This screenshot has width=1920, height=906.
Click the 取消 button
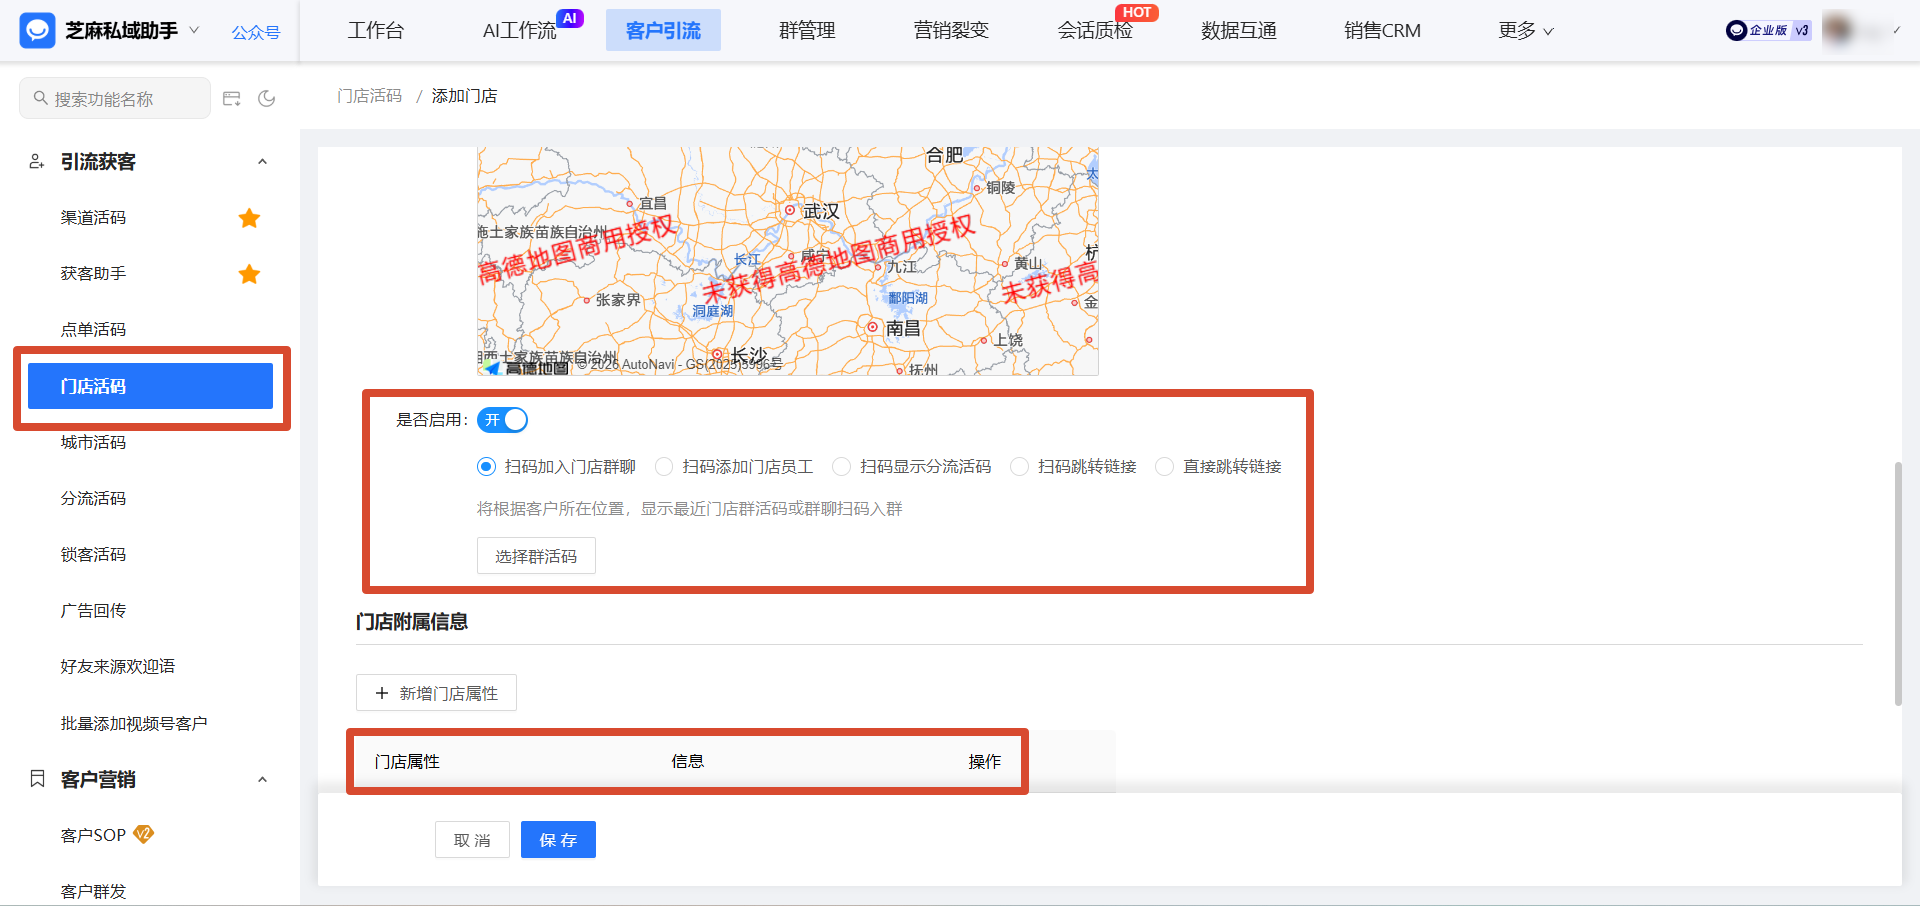tap(472, 840)
